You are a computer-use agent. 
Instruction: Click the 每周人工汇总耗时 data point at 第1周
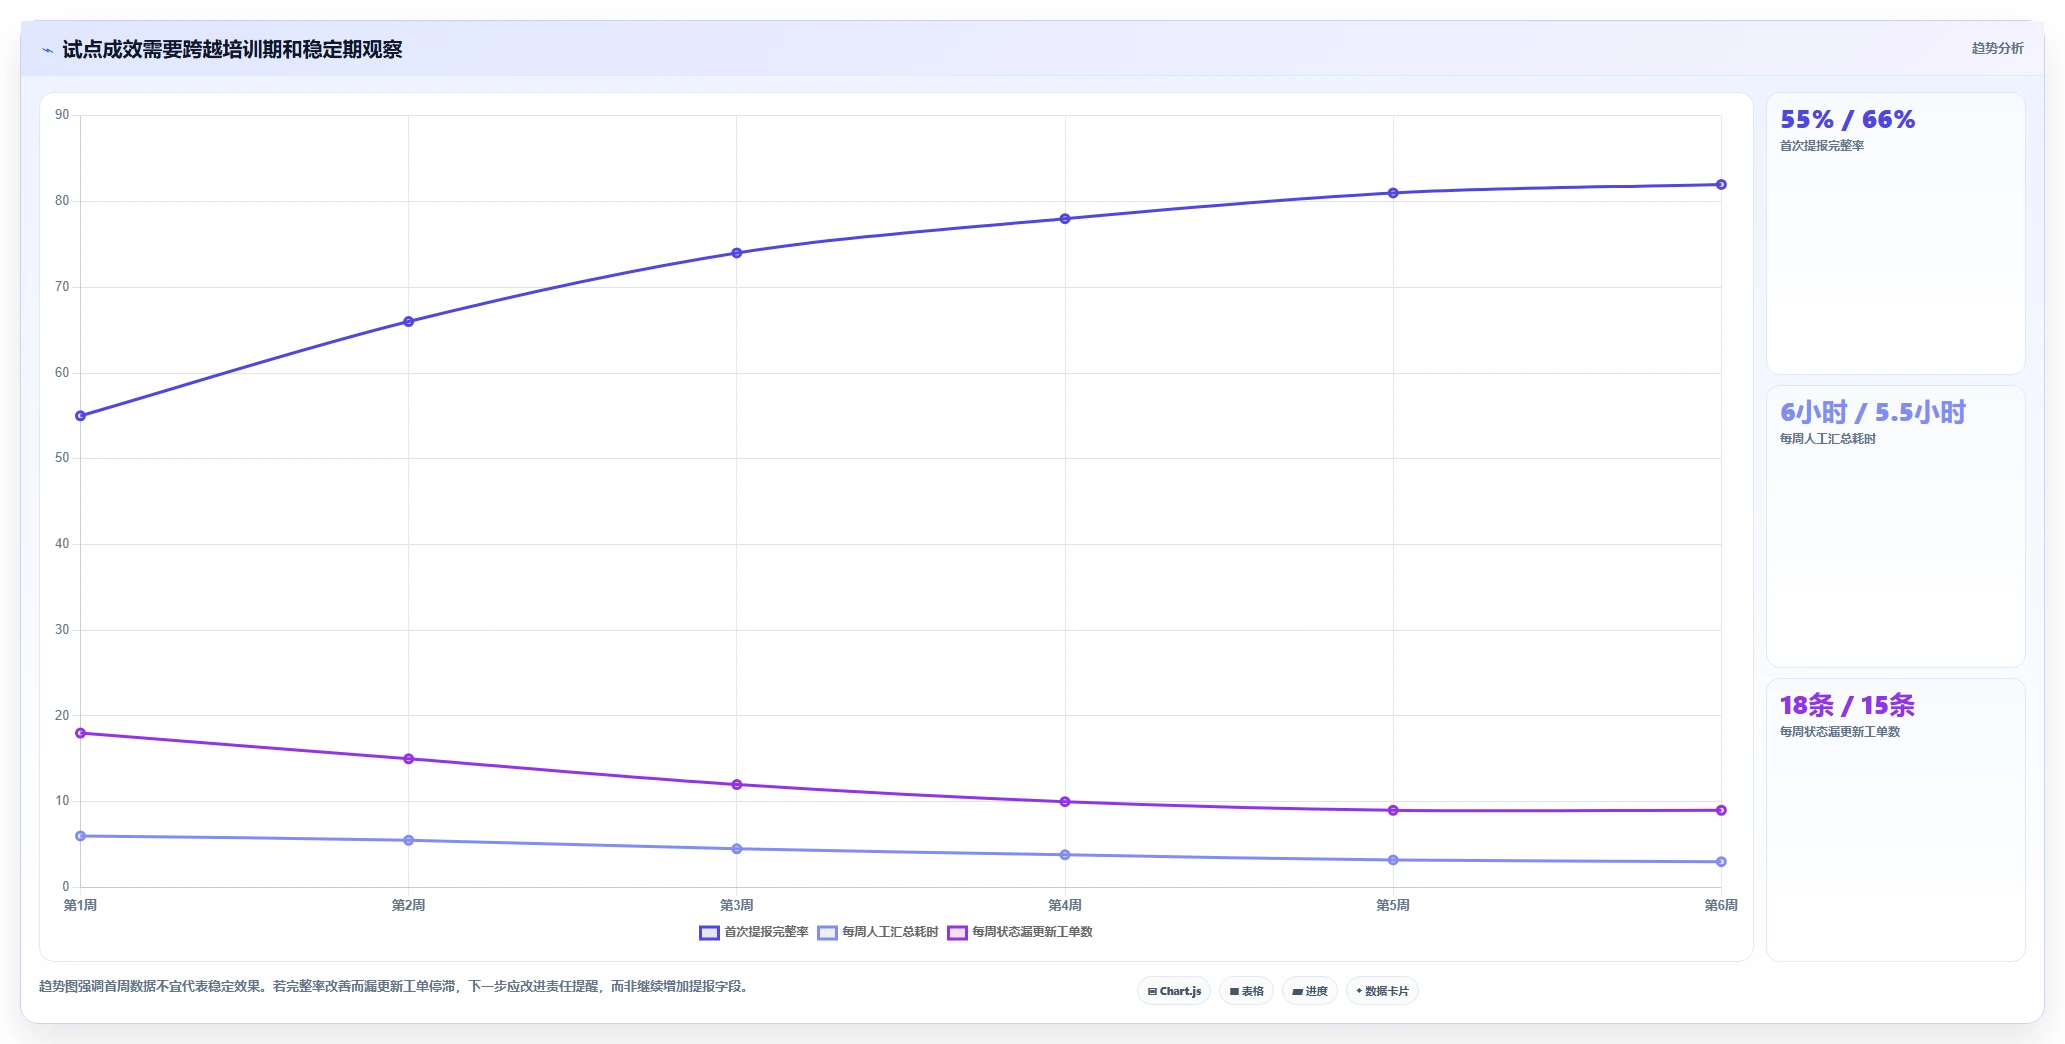[81, 836]
